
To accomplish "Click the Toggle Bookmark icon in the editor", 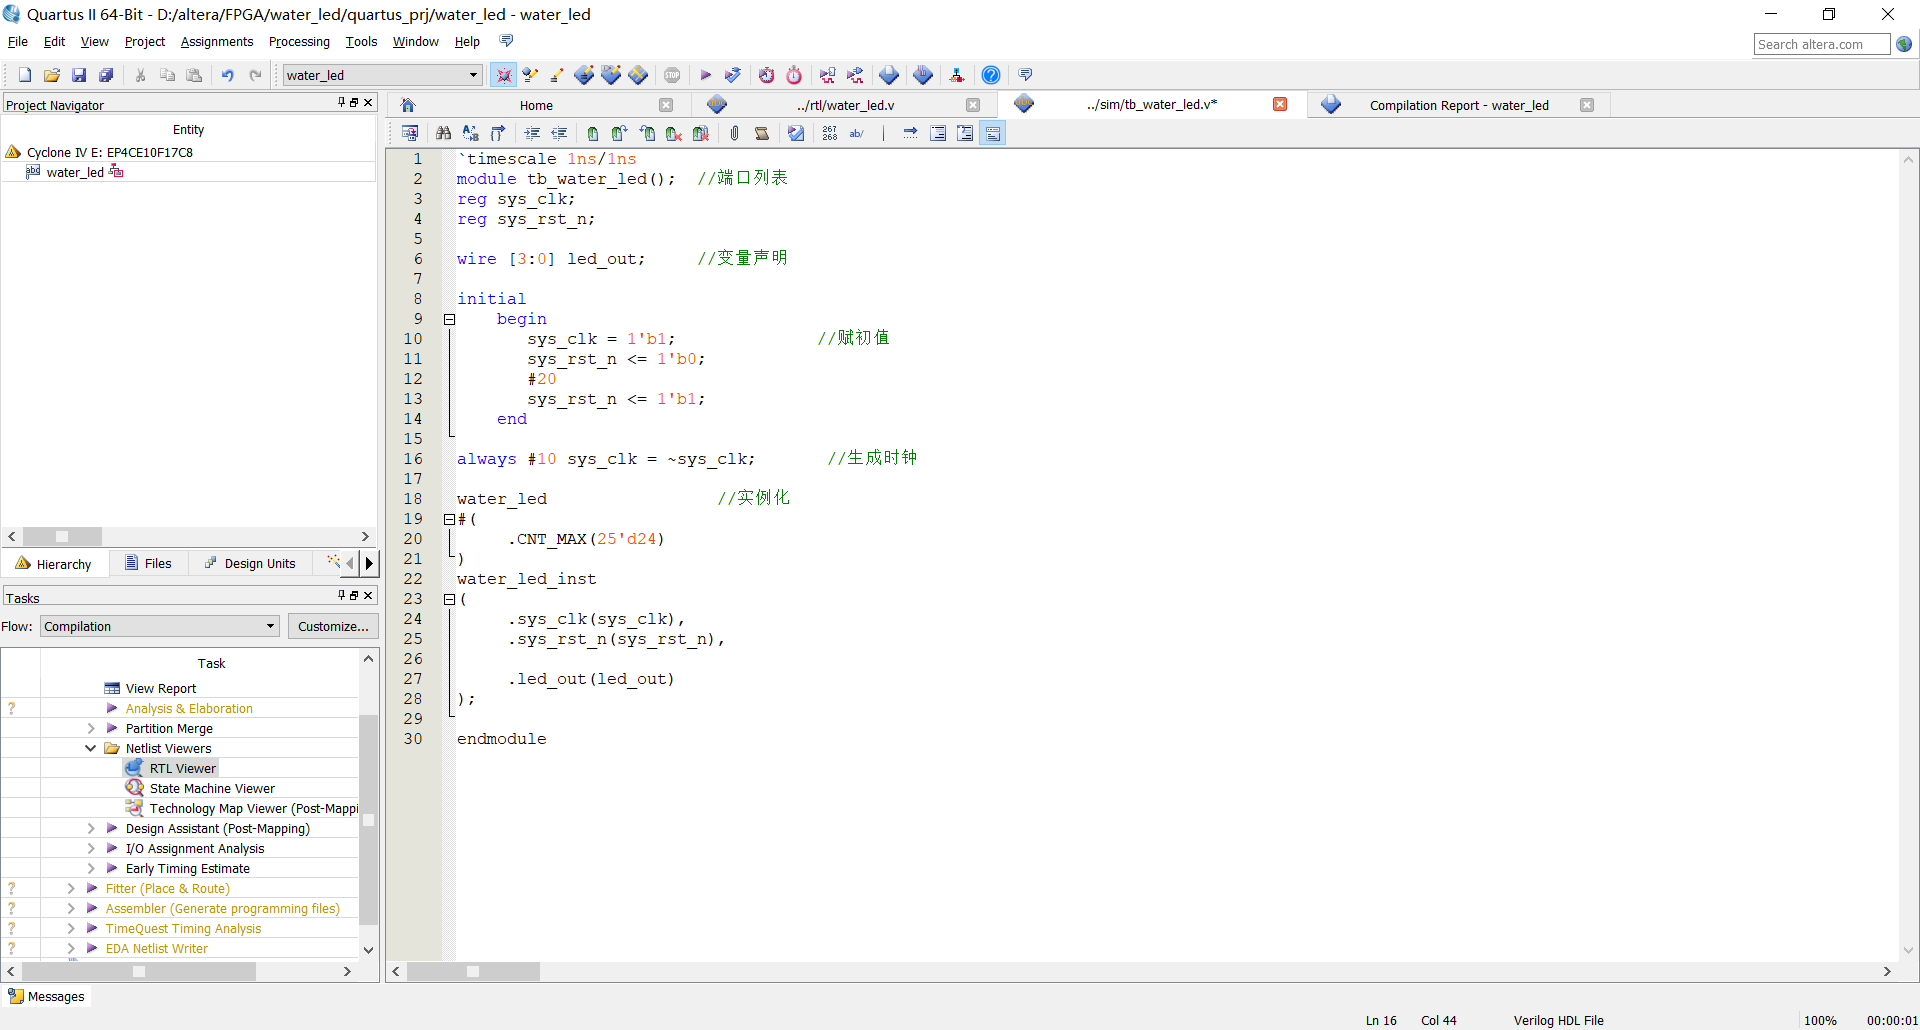I will (x=593, y=133).
